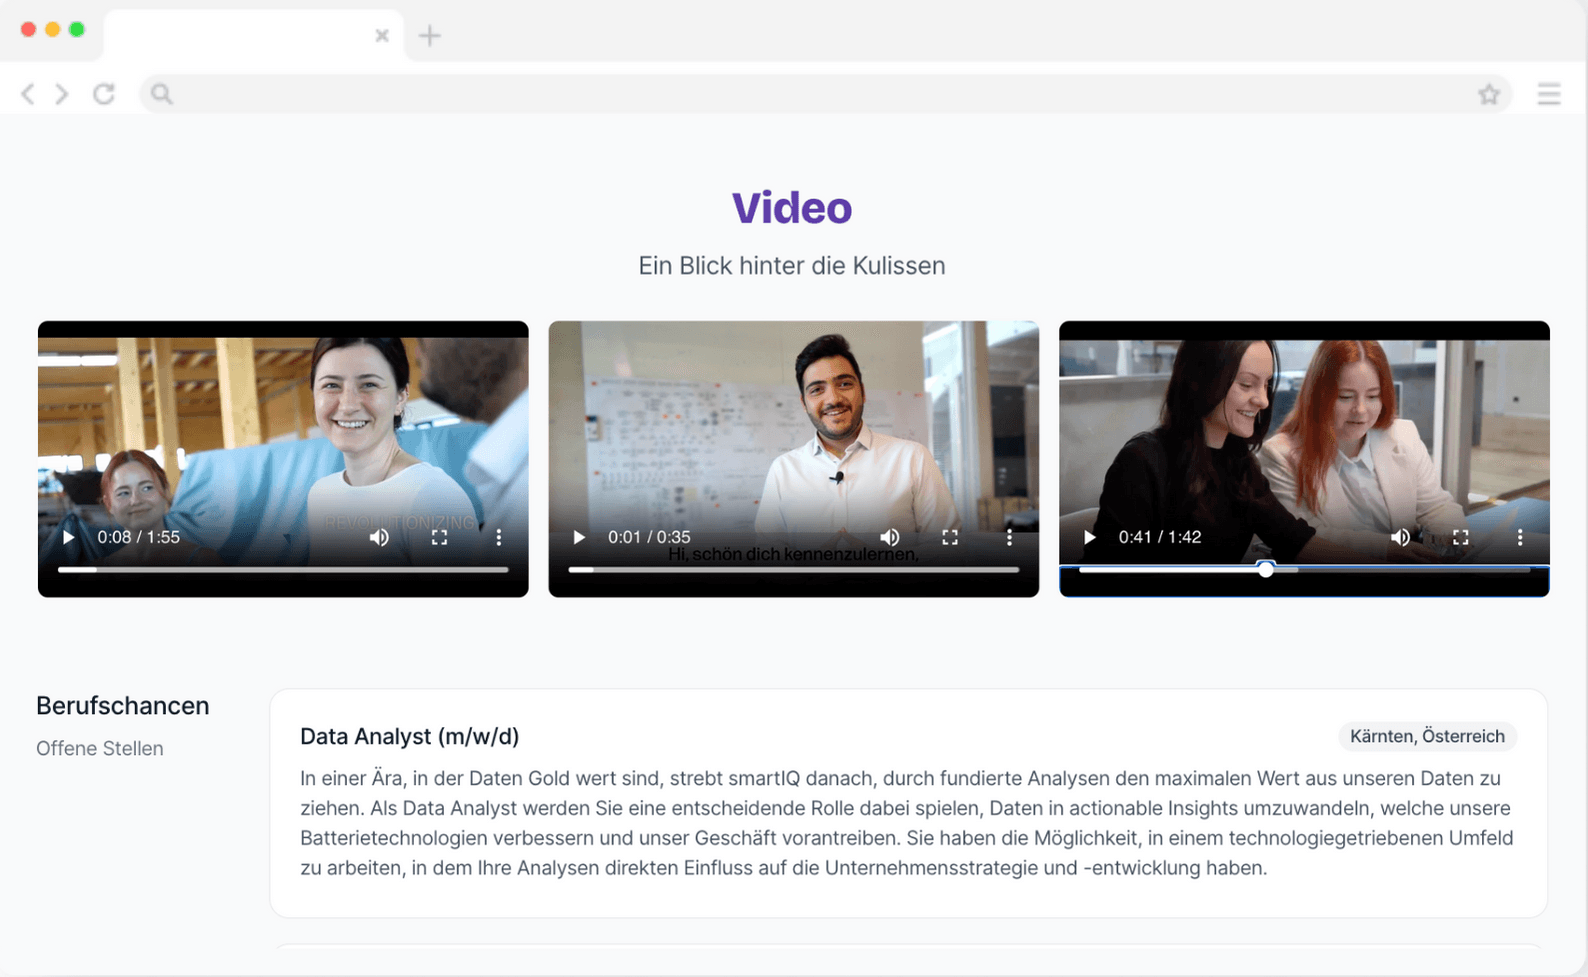The height and width of the screenshot is (977, 1588).
Task: Enter fullscreen for the 0:35 video
Action: tap(950, 537)
